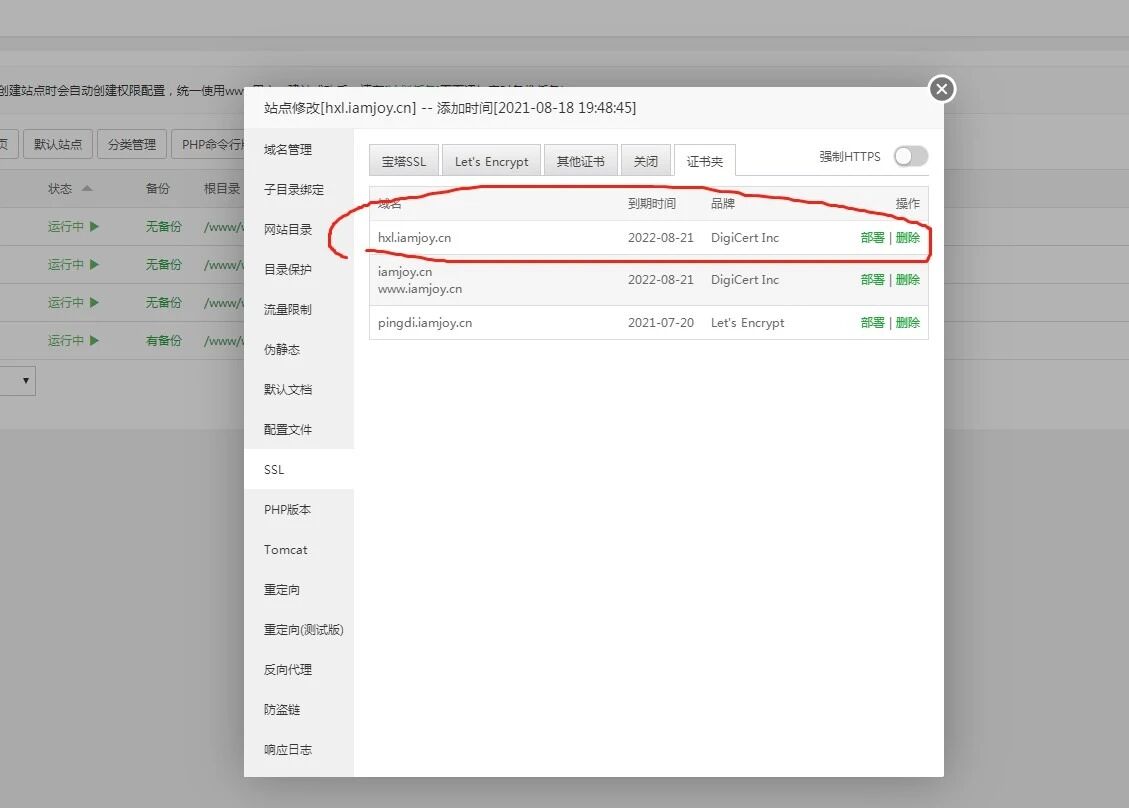Click 有备份 link in last row
Image resolution: width=1129 pixels, height=808 pixels.
[x=163, y=341]
